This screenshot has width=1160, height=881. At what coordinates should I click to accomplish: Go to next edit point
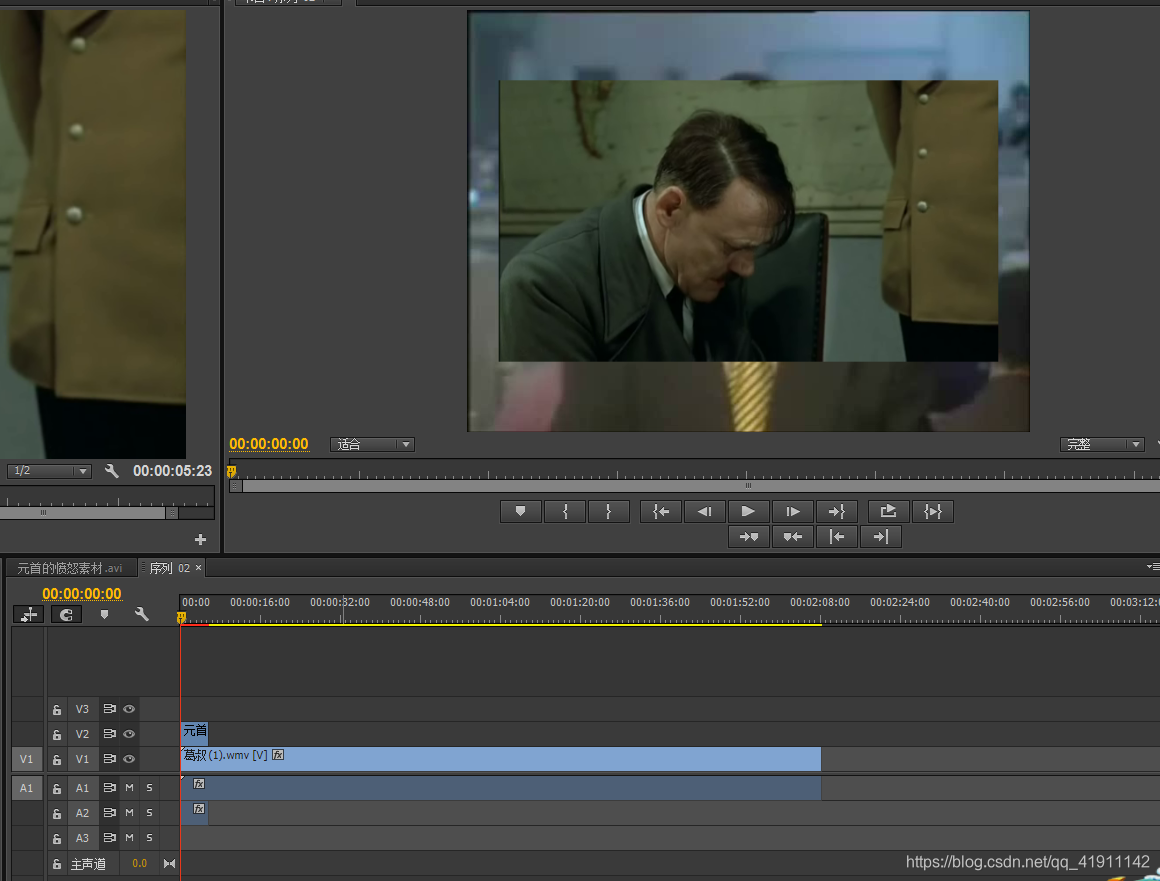pyautogui.click(x=880, y=536)
